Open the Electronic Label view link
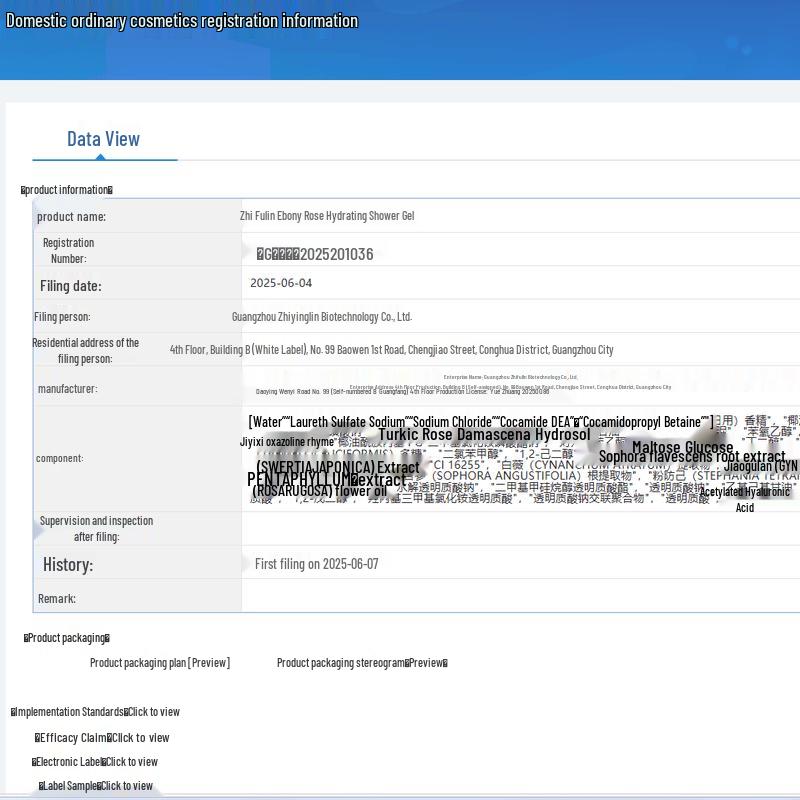This screenshot has width=800, height=800. coord(95,762)
